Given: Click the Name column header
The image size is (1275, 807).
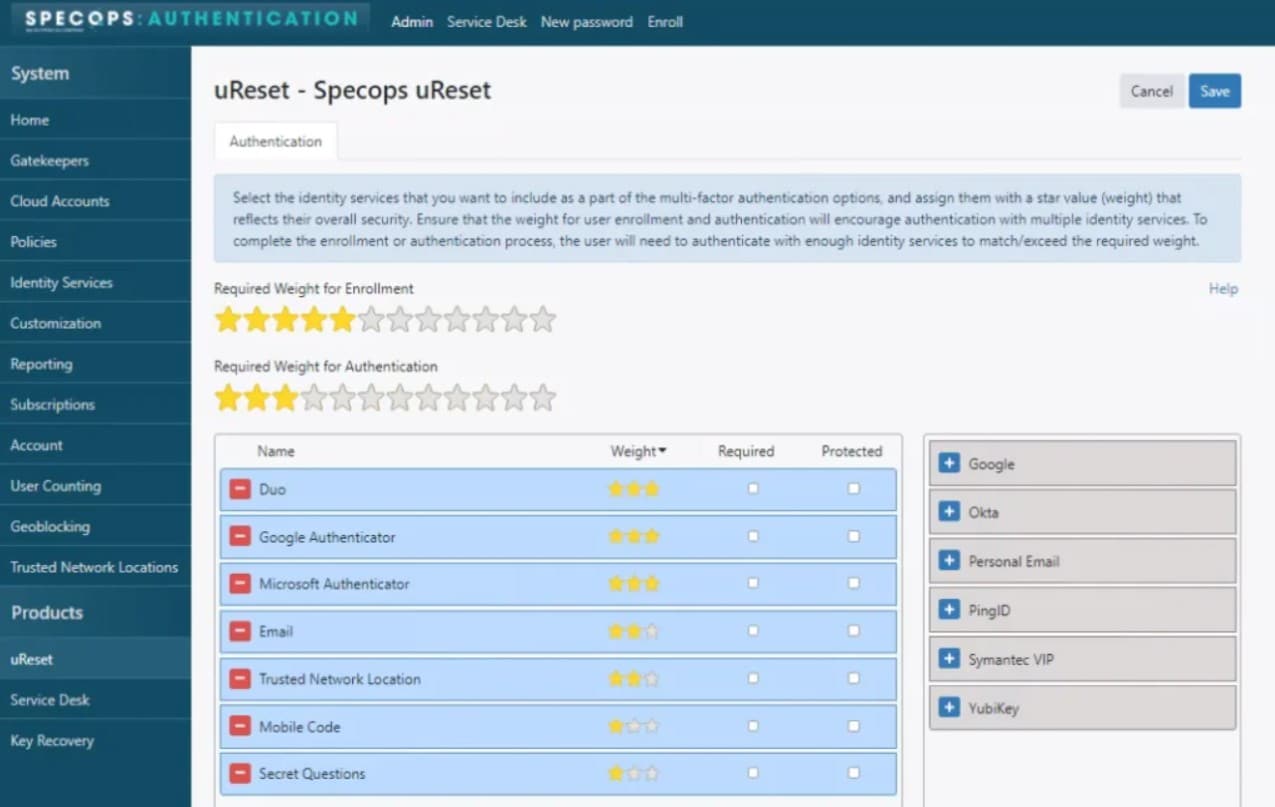Looking at the screenshot, I should 276,451.
